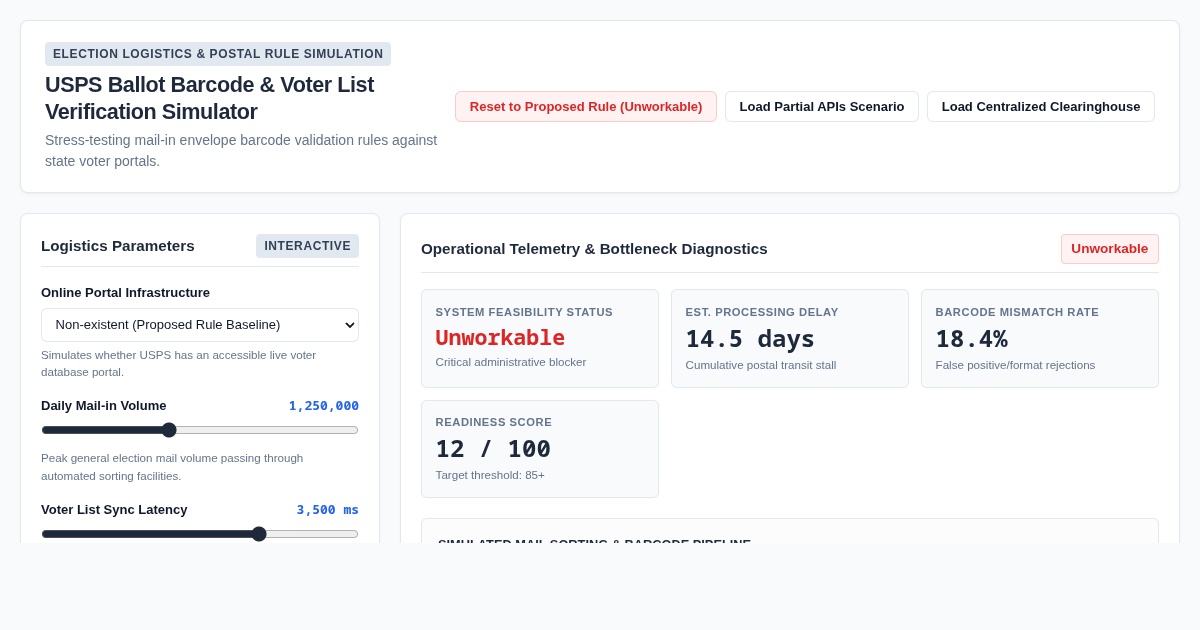Screen dimensions: 1200x630
Task: Click False positive/format rejections text
Action: 1015,365
